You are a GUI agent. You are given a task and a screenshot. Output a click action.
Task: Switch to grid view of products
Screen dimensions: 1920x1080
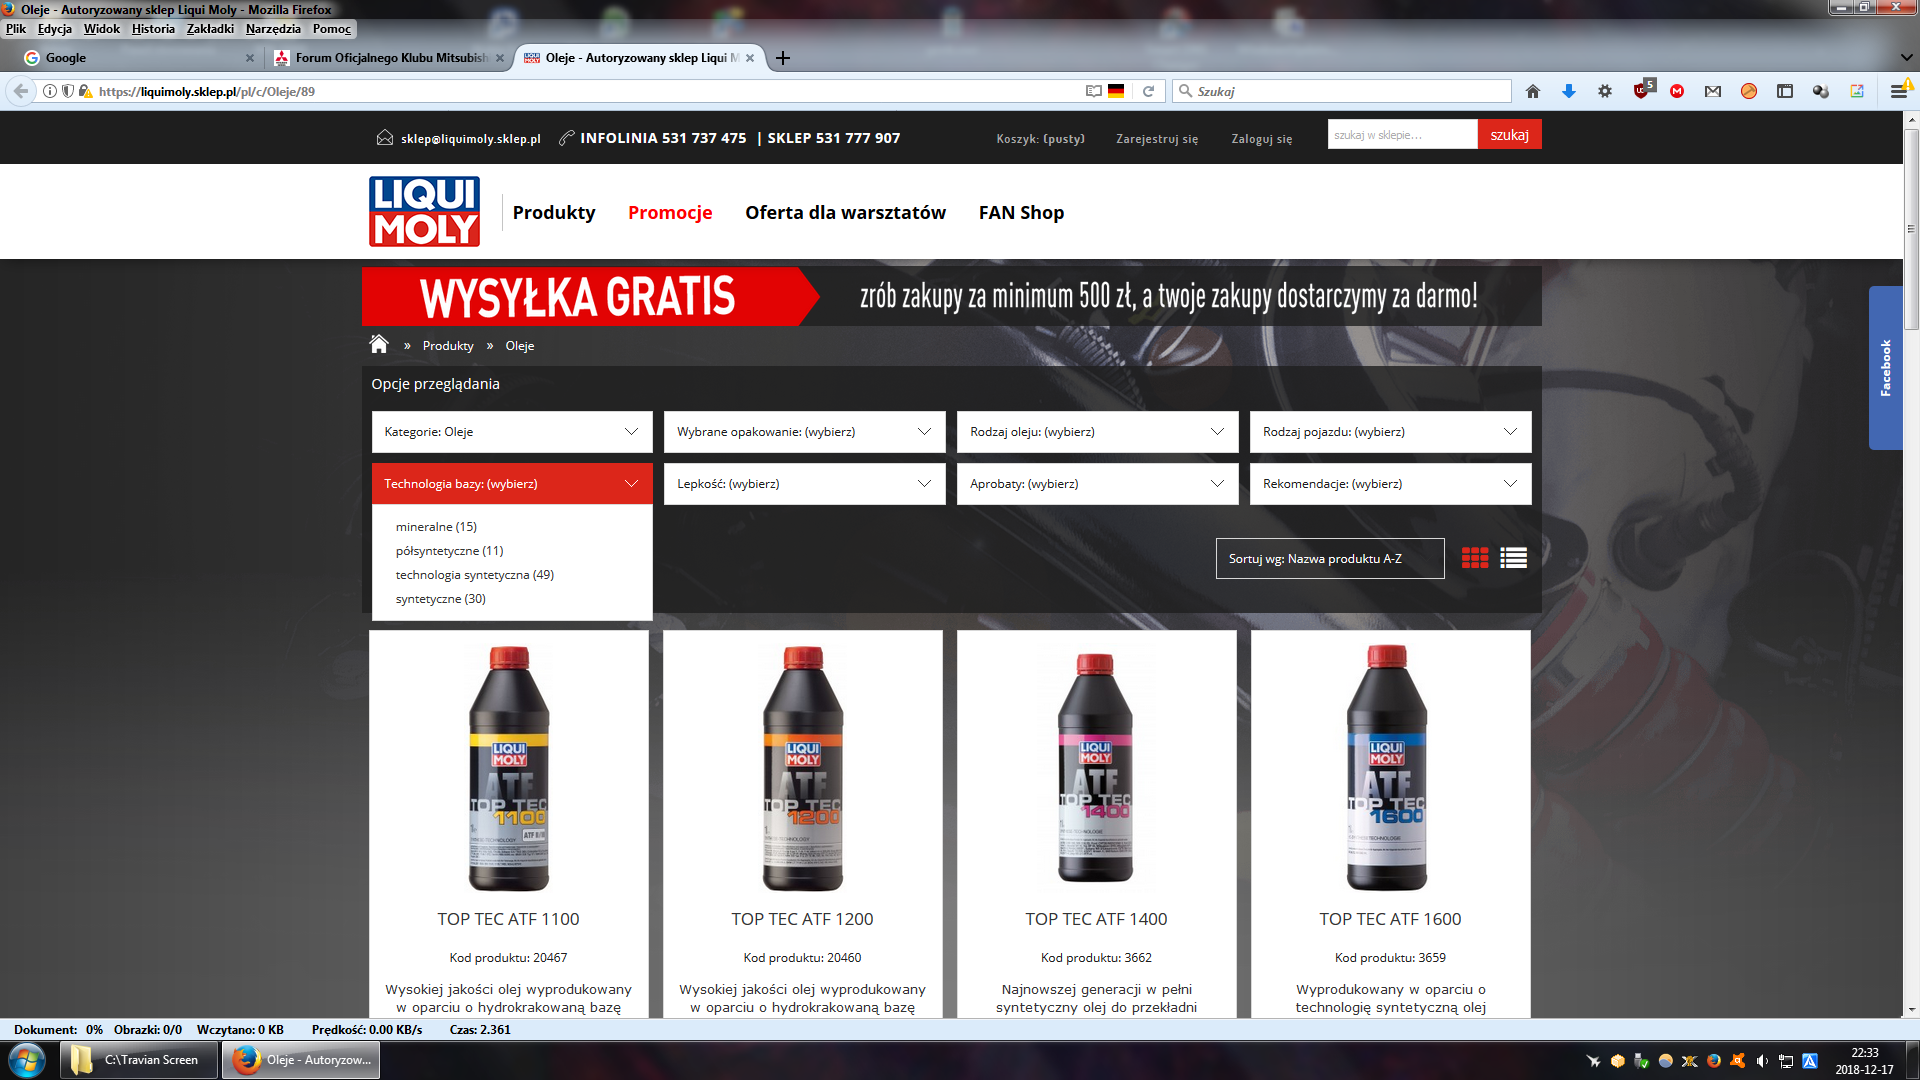[1475, 558]
